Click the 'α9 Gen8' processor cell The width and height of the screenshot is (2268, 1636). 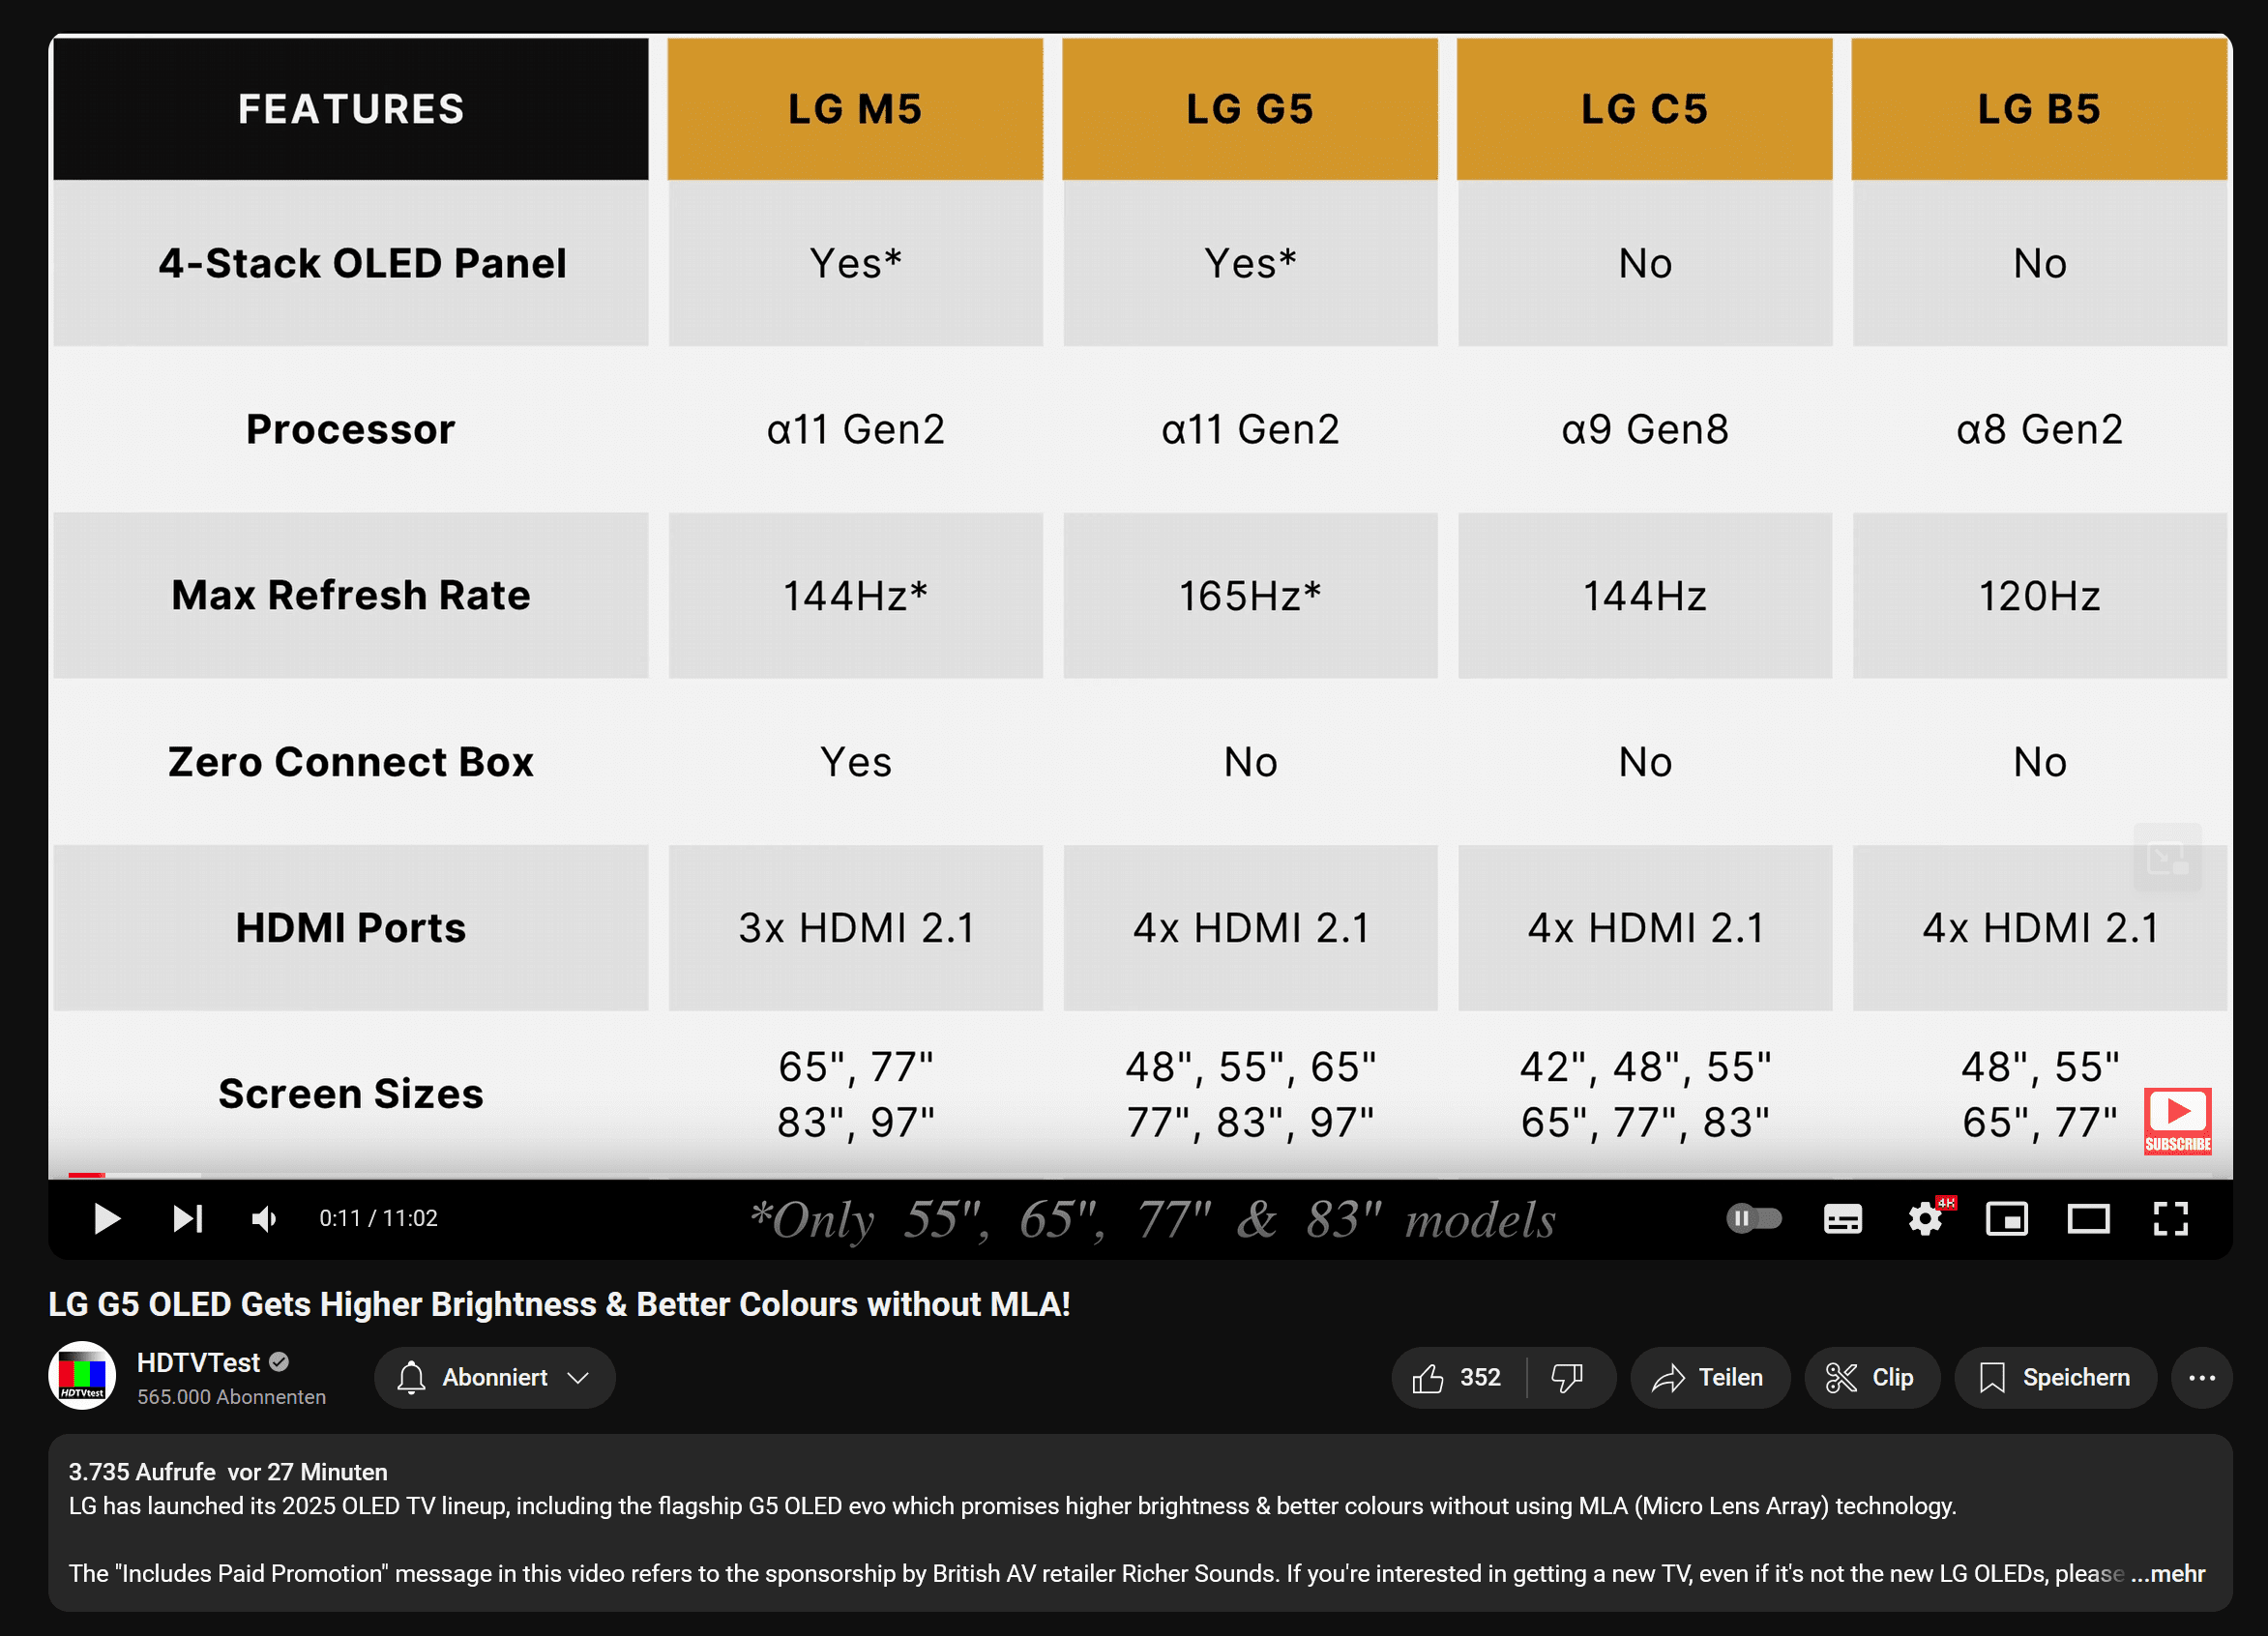(1645, 429)
